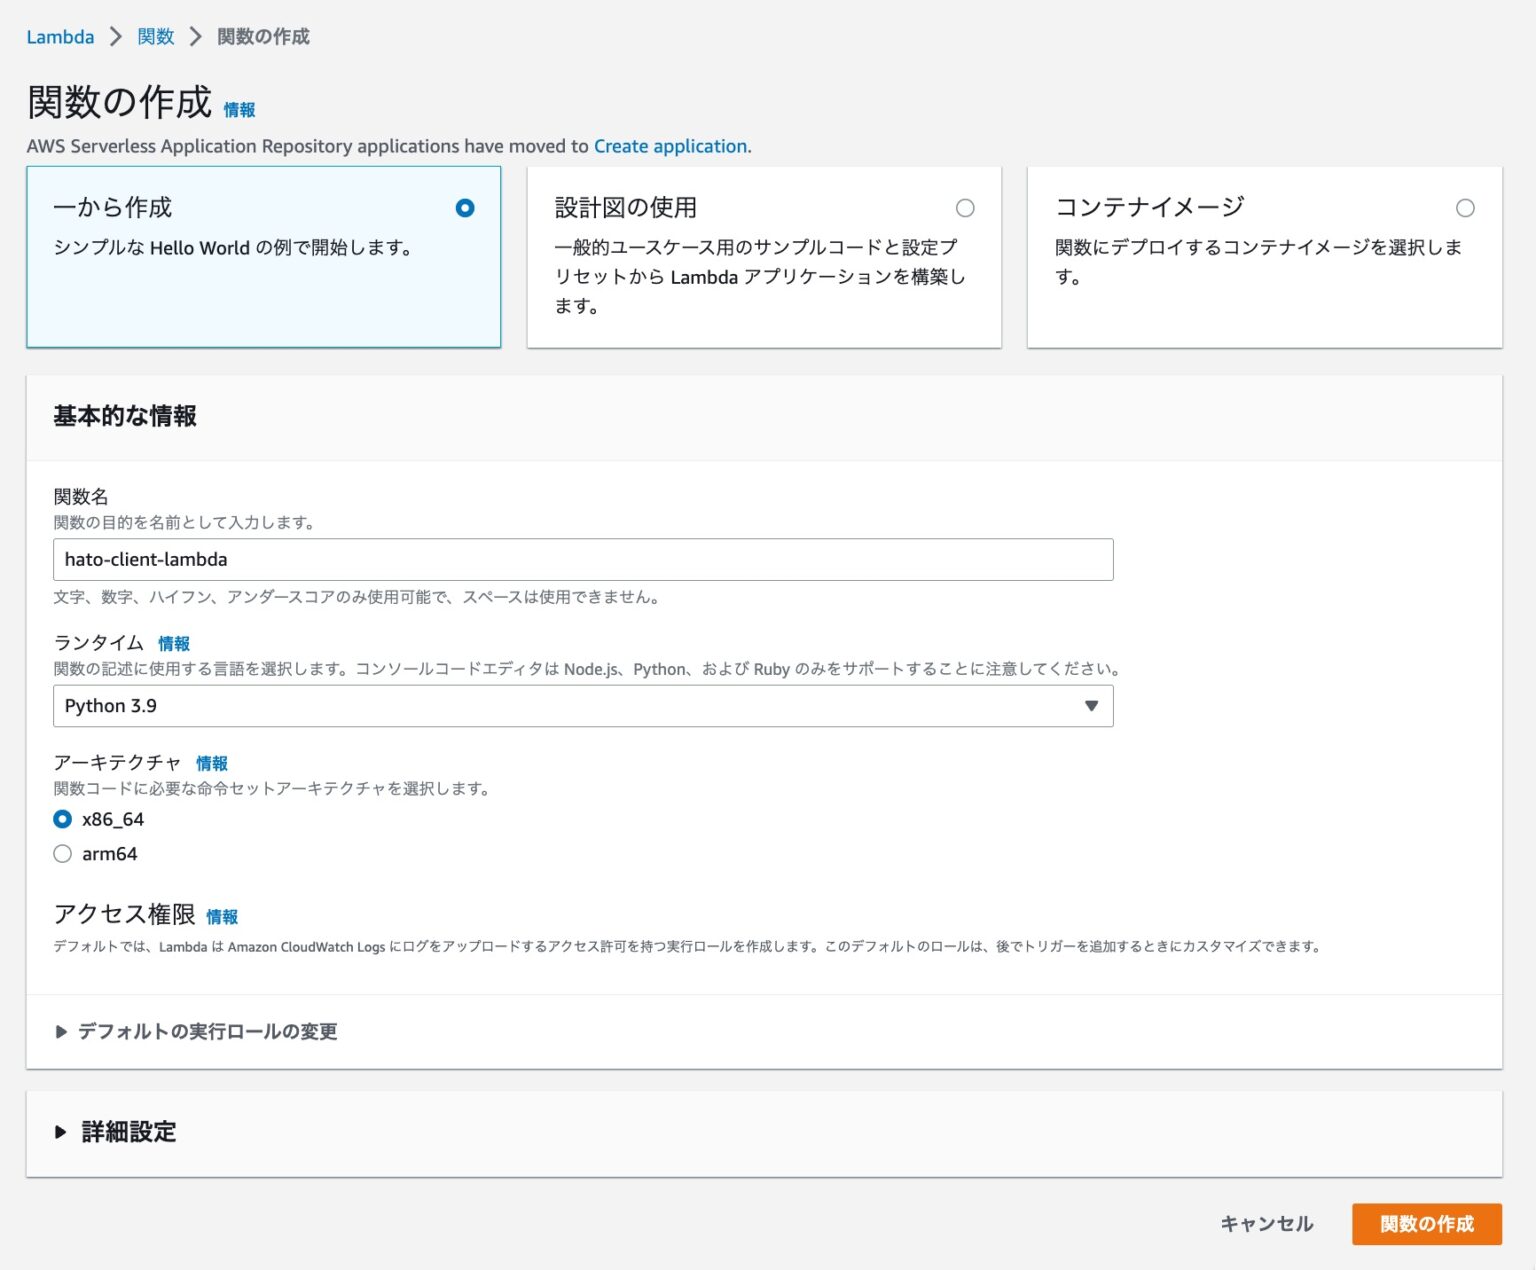Viewport: 1536px width, 1270px height.
Task: Click 情報 next to the 関数の作成 heading
Action: click(240, 109)
